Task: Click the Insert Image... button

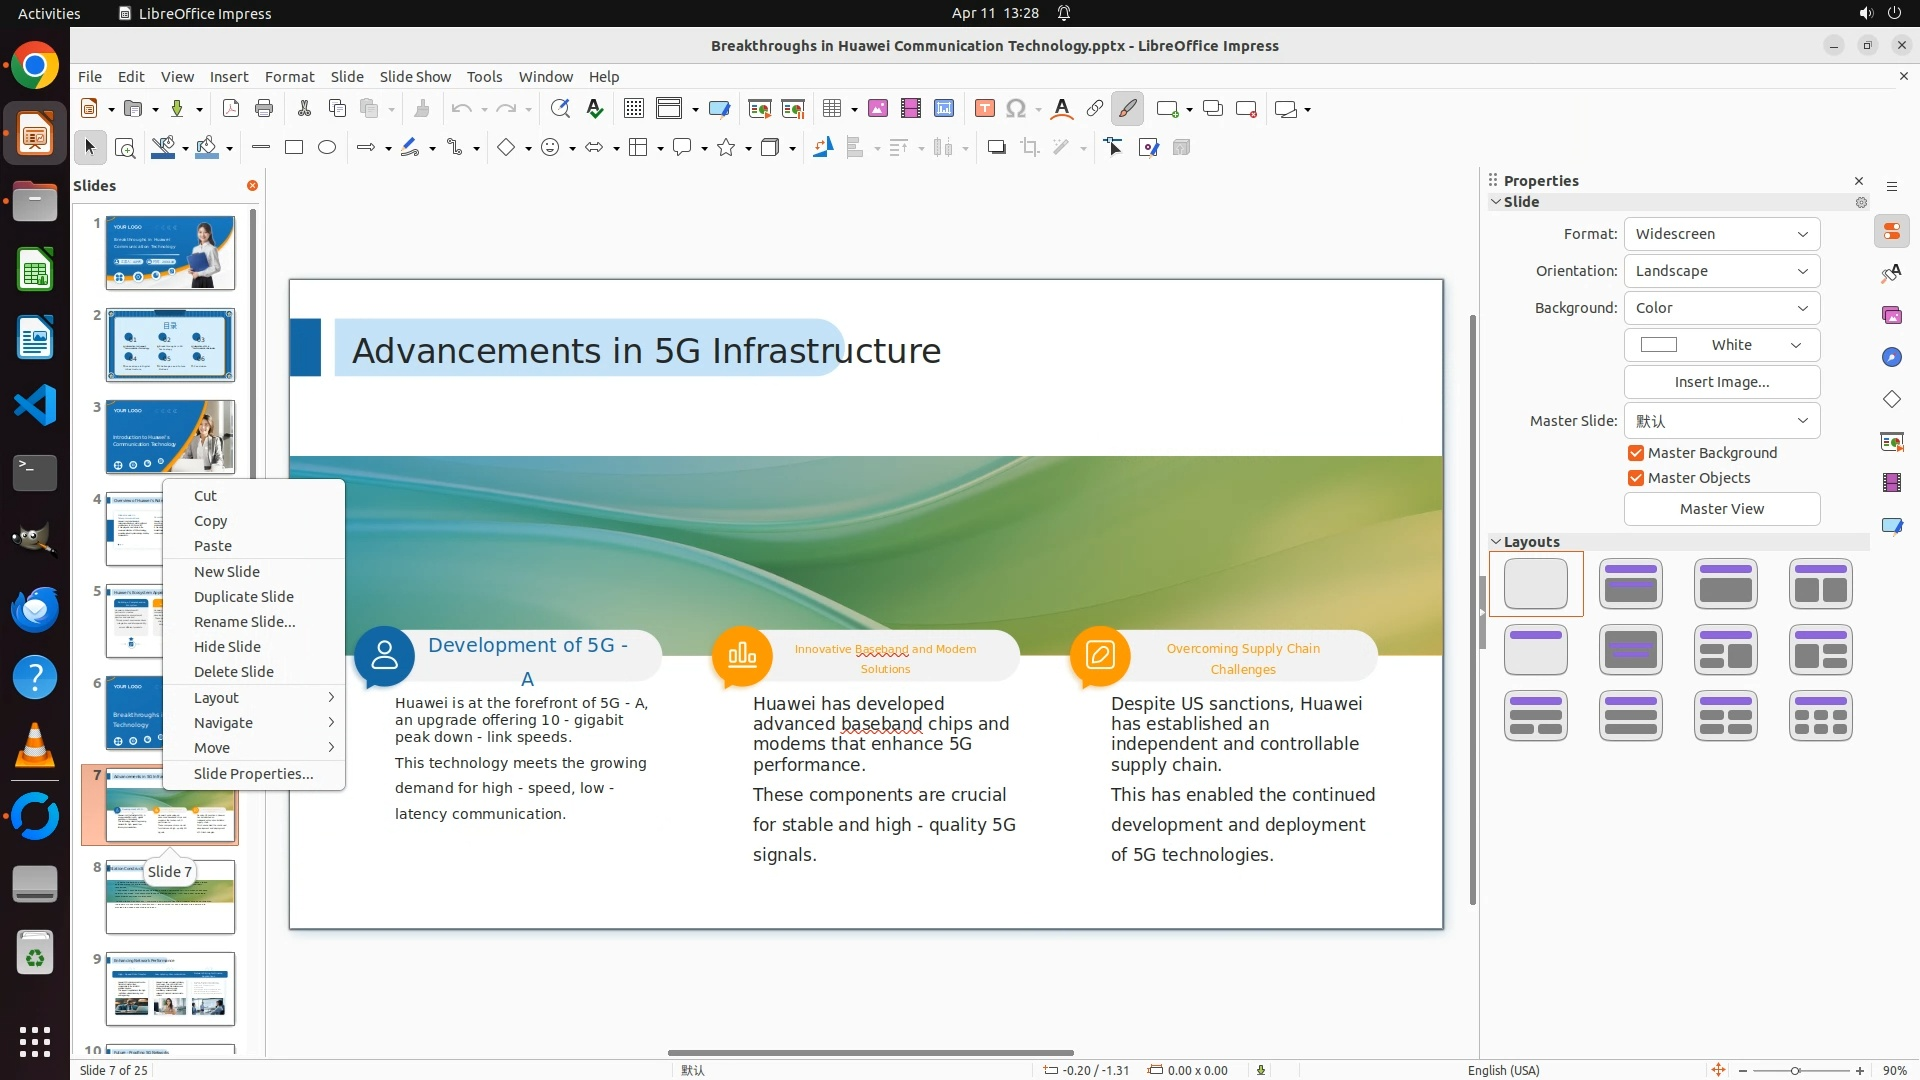Action: [1721, 382]
